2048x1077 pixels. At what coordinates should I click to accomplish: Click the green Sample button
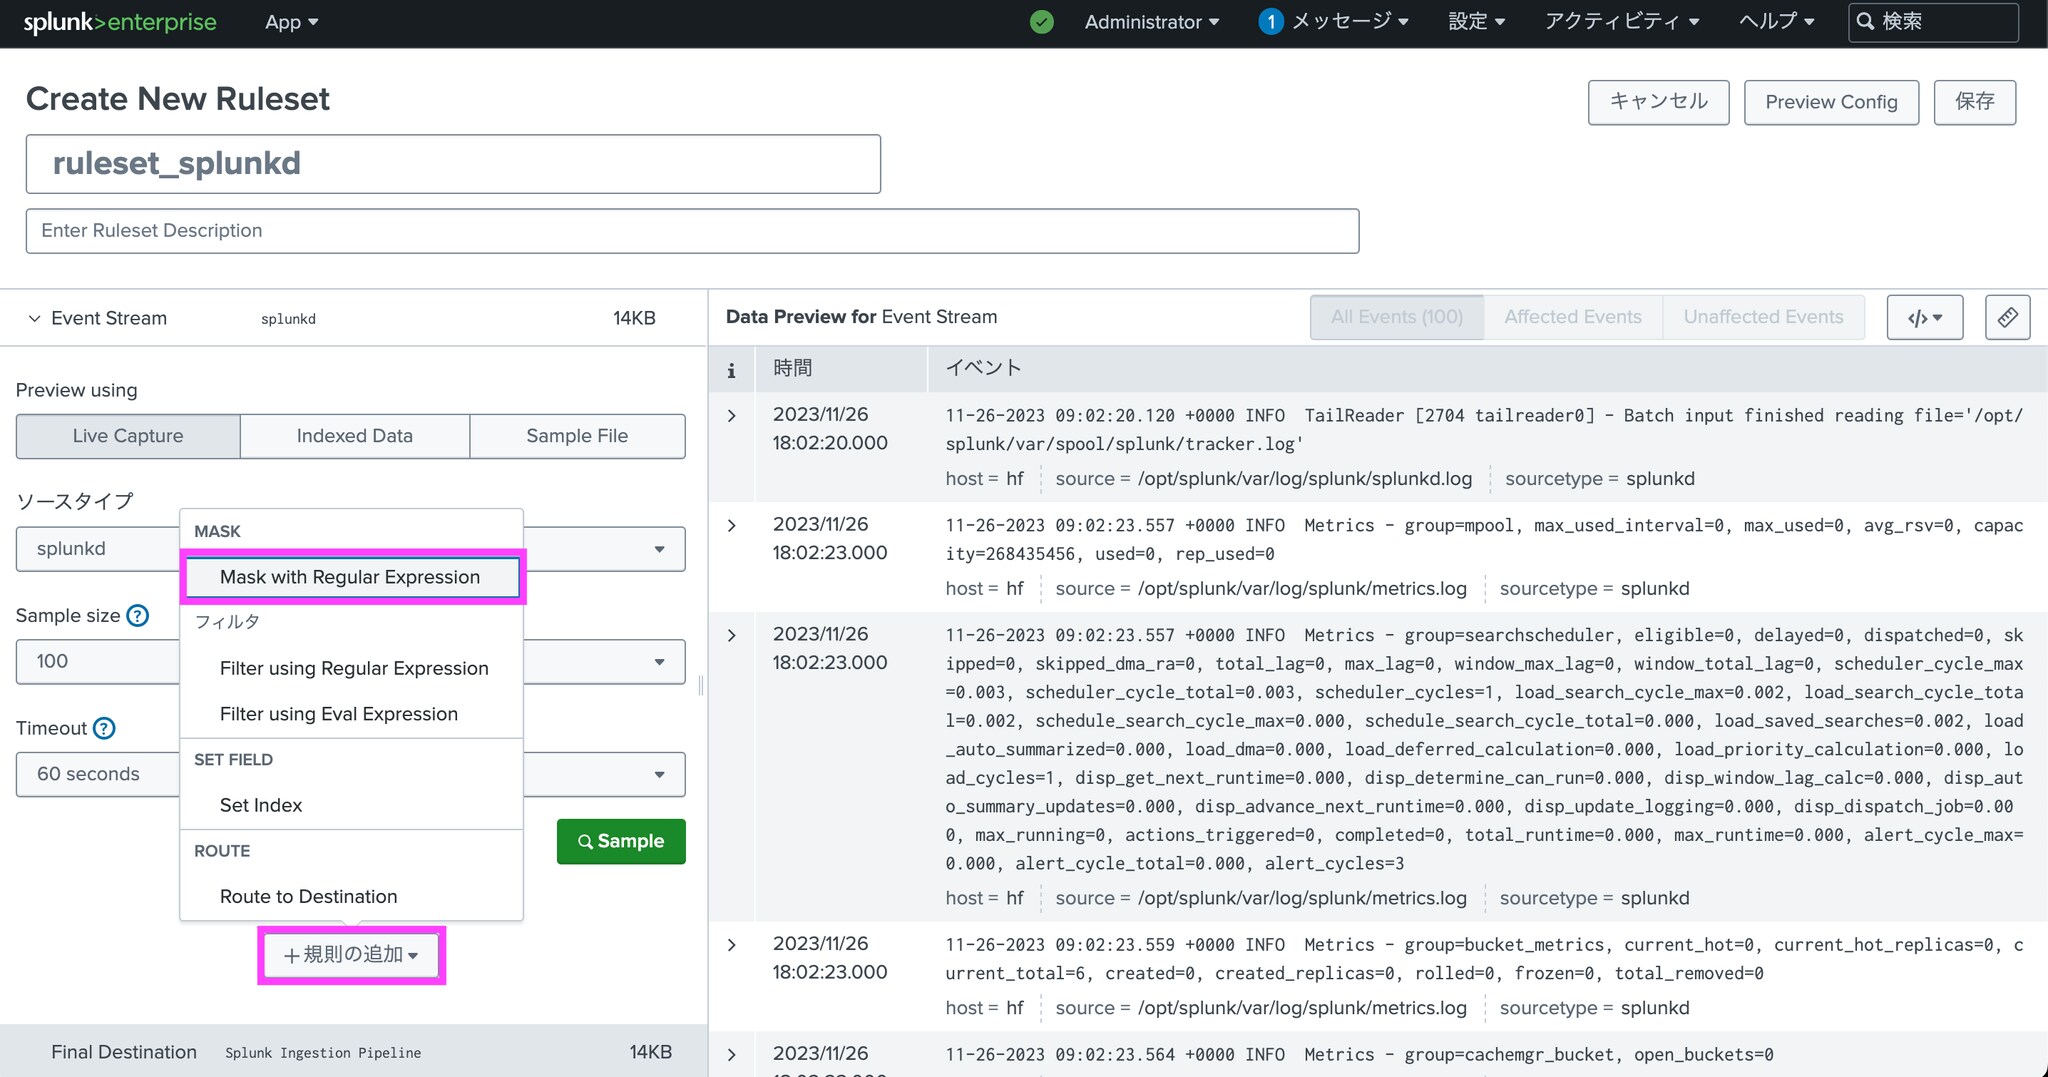click(621, 841)
